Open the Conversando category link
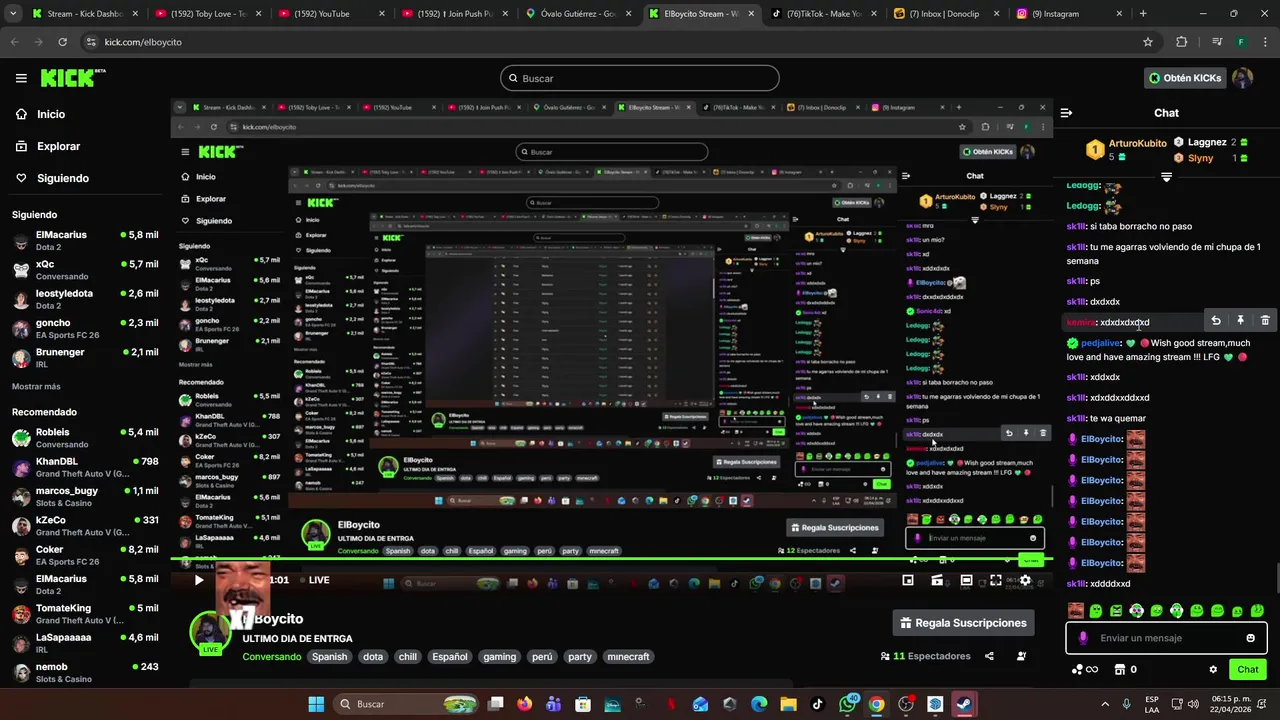The height and width of the screenshot is (720, 1280). [271, 657]
